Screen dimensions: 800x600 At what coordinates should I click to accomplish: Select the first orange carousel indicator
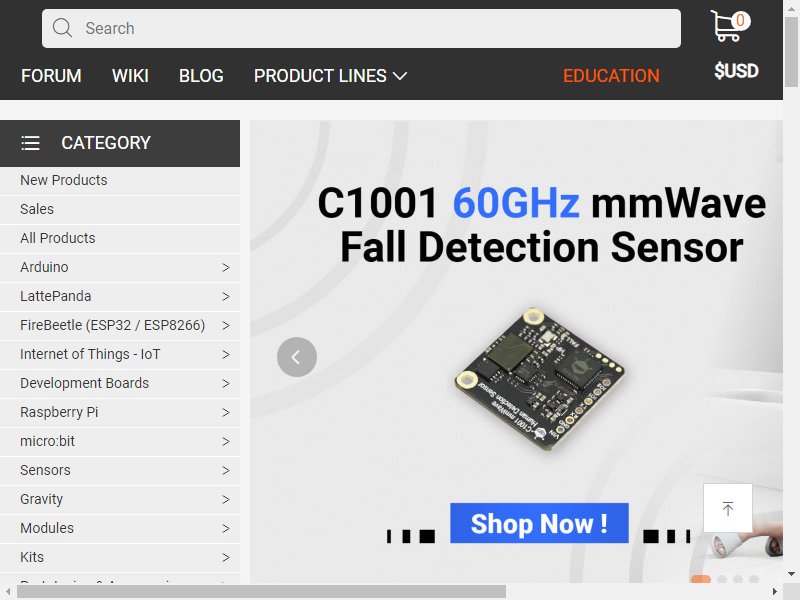point(701,579)
